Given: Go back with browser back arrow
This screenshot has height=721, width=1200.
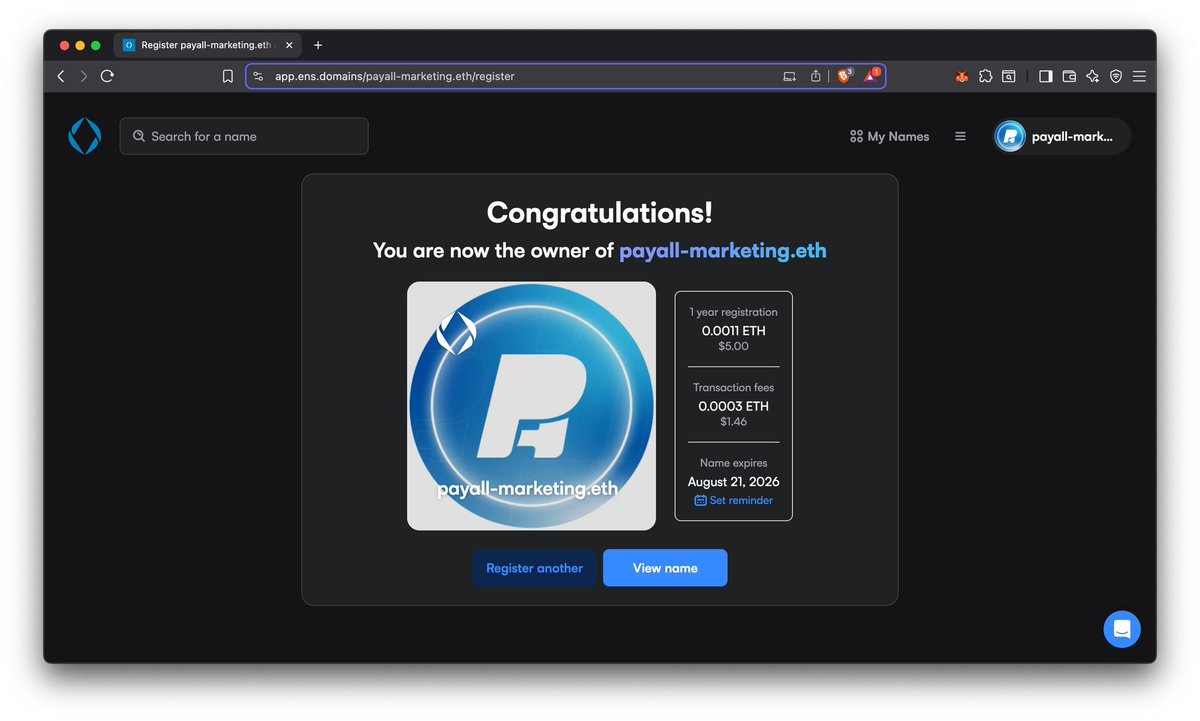Looking at the screenshot, I should pos(61,76).
